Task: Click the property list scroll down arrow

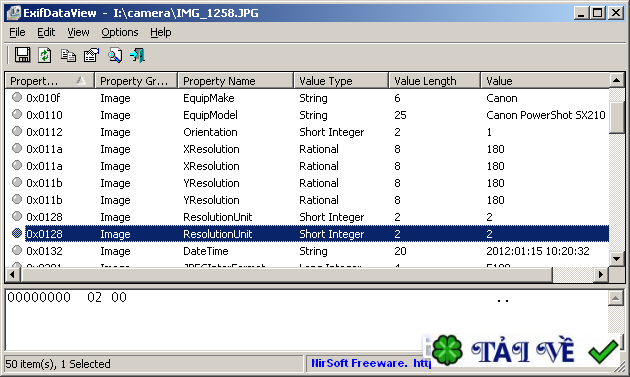Action: (616, 258)
